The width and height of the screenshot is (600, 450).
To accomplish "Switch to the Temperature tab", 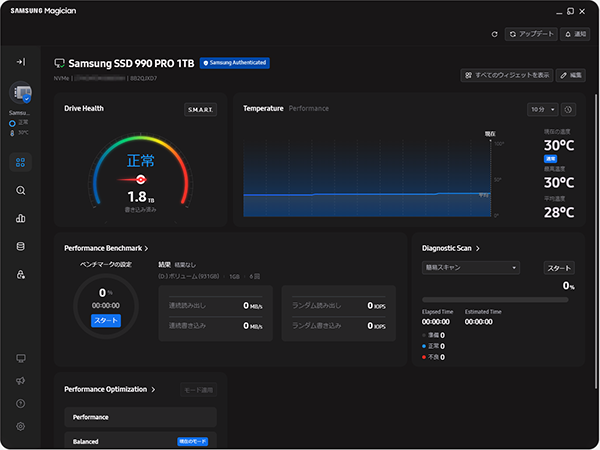I will (x=263, y=109).
